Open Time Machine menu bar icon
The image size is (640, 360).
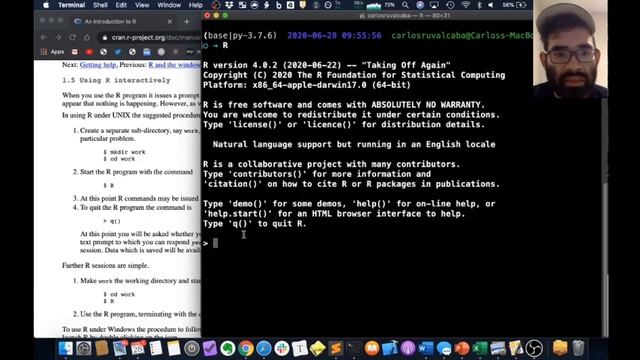pos(450,5)
